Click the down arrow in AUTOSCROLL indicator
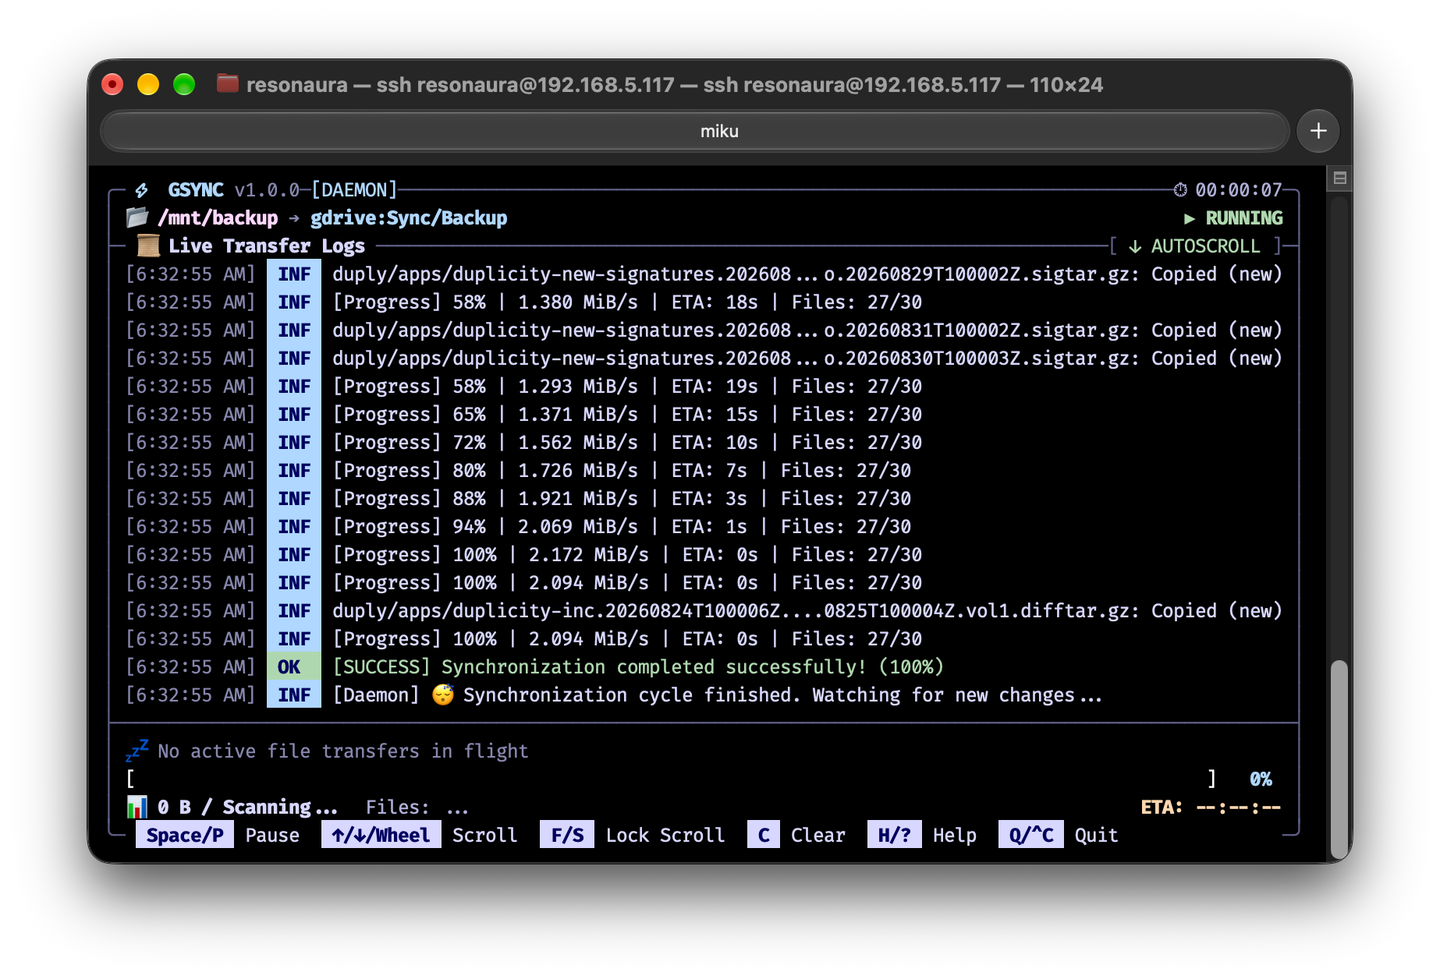 [x=1135, y=246]
